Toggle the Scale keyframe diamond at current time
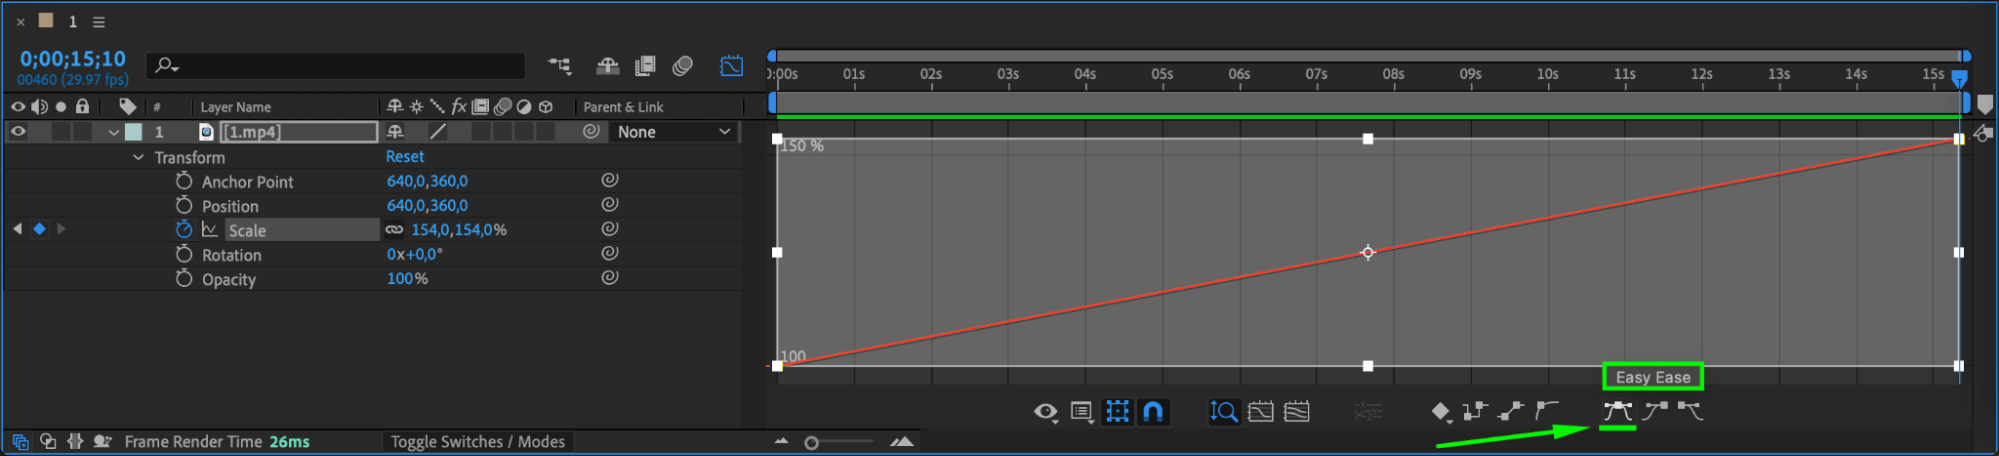The image size is (1999, 456). click(39, 229)
